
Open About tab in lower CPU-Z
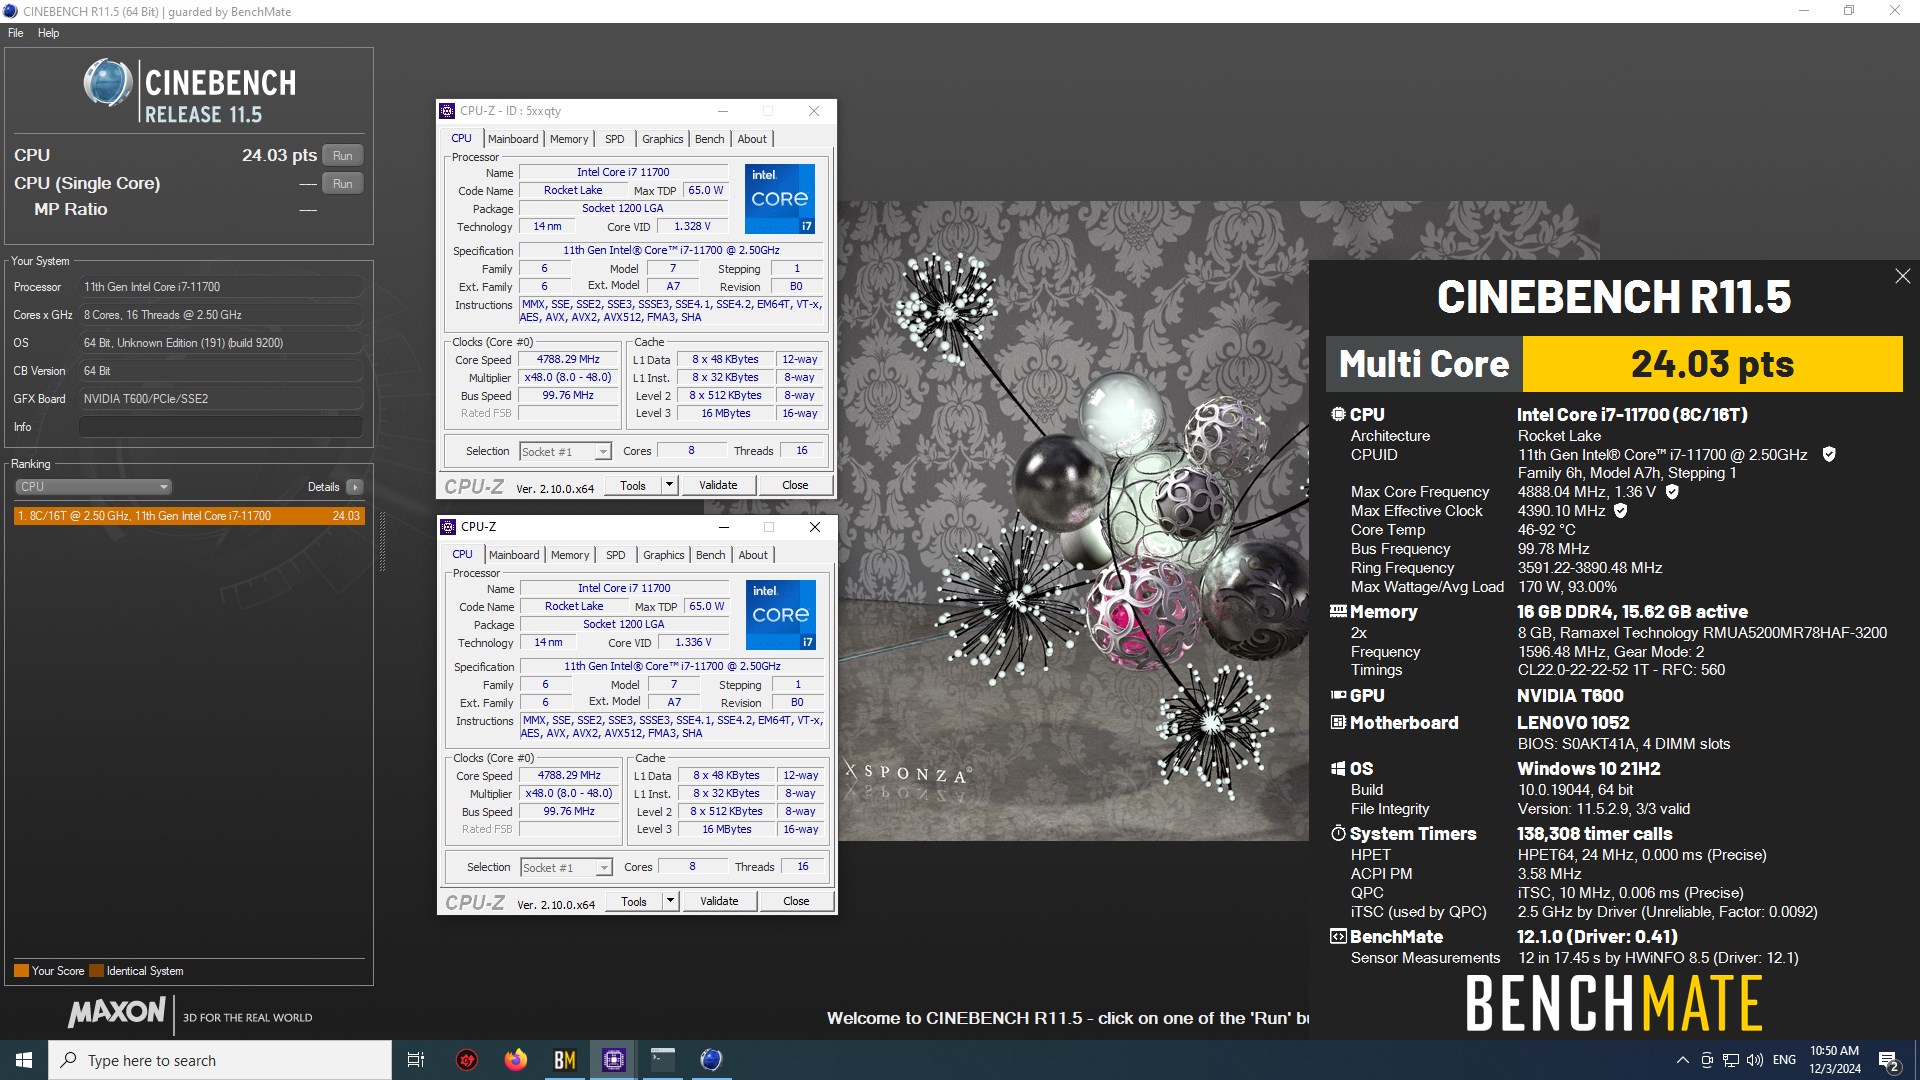[753, 555]
